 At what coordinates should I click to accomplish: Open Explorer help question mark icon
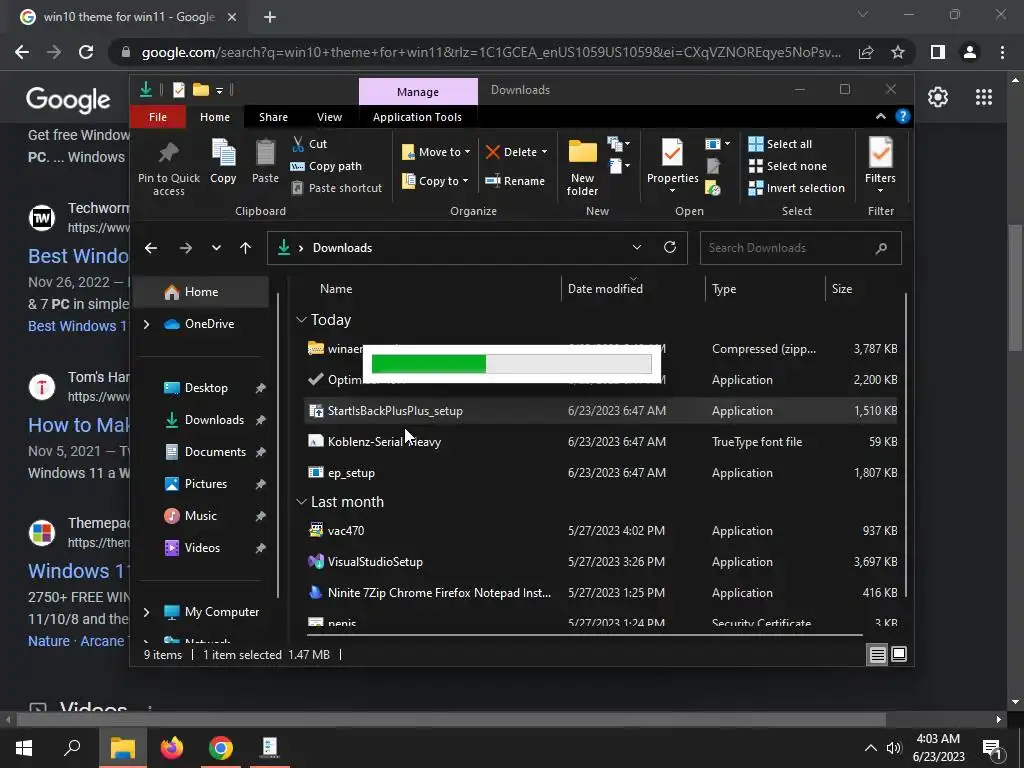click(903, 116)
